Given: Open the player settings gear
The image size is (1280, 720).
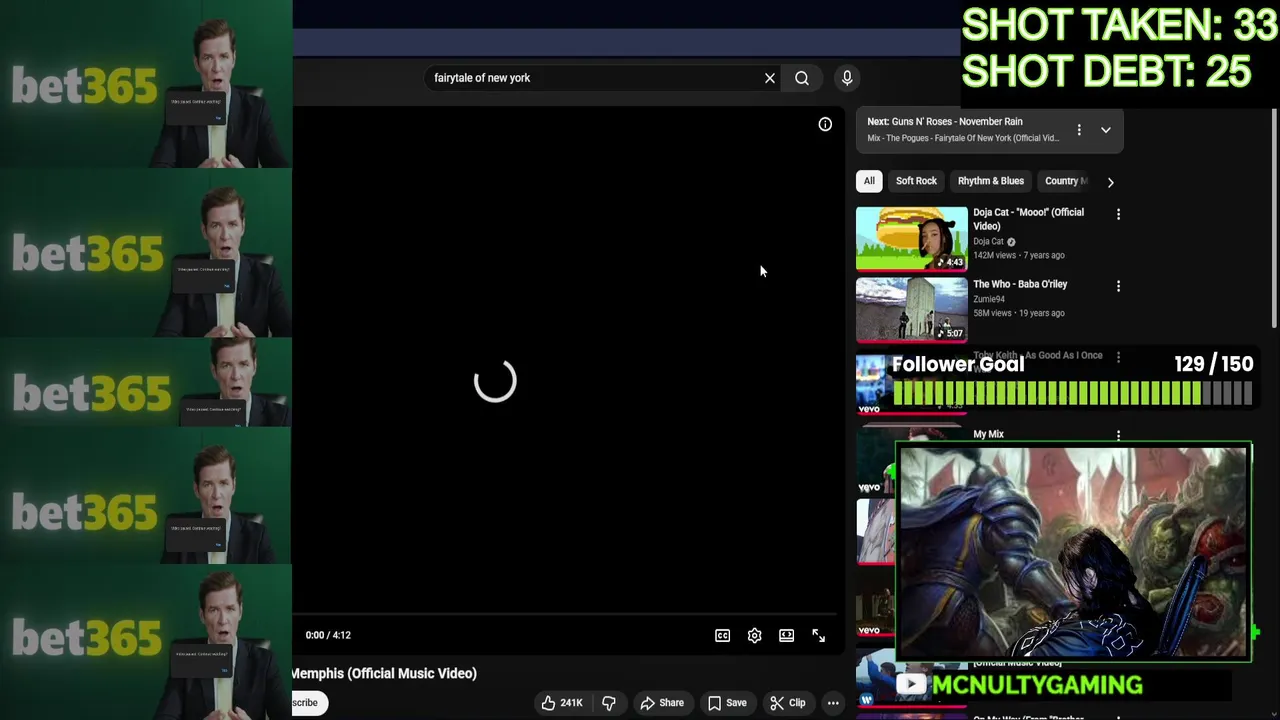Looking at the screenshot, I should 755,635.
